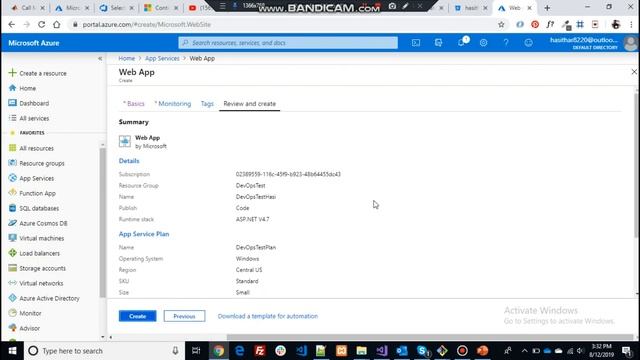
Task: Reload the browser page
Action: (41, 24)
